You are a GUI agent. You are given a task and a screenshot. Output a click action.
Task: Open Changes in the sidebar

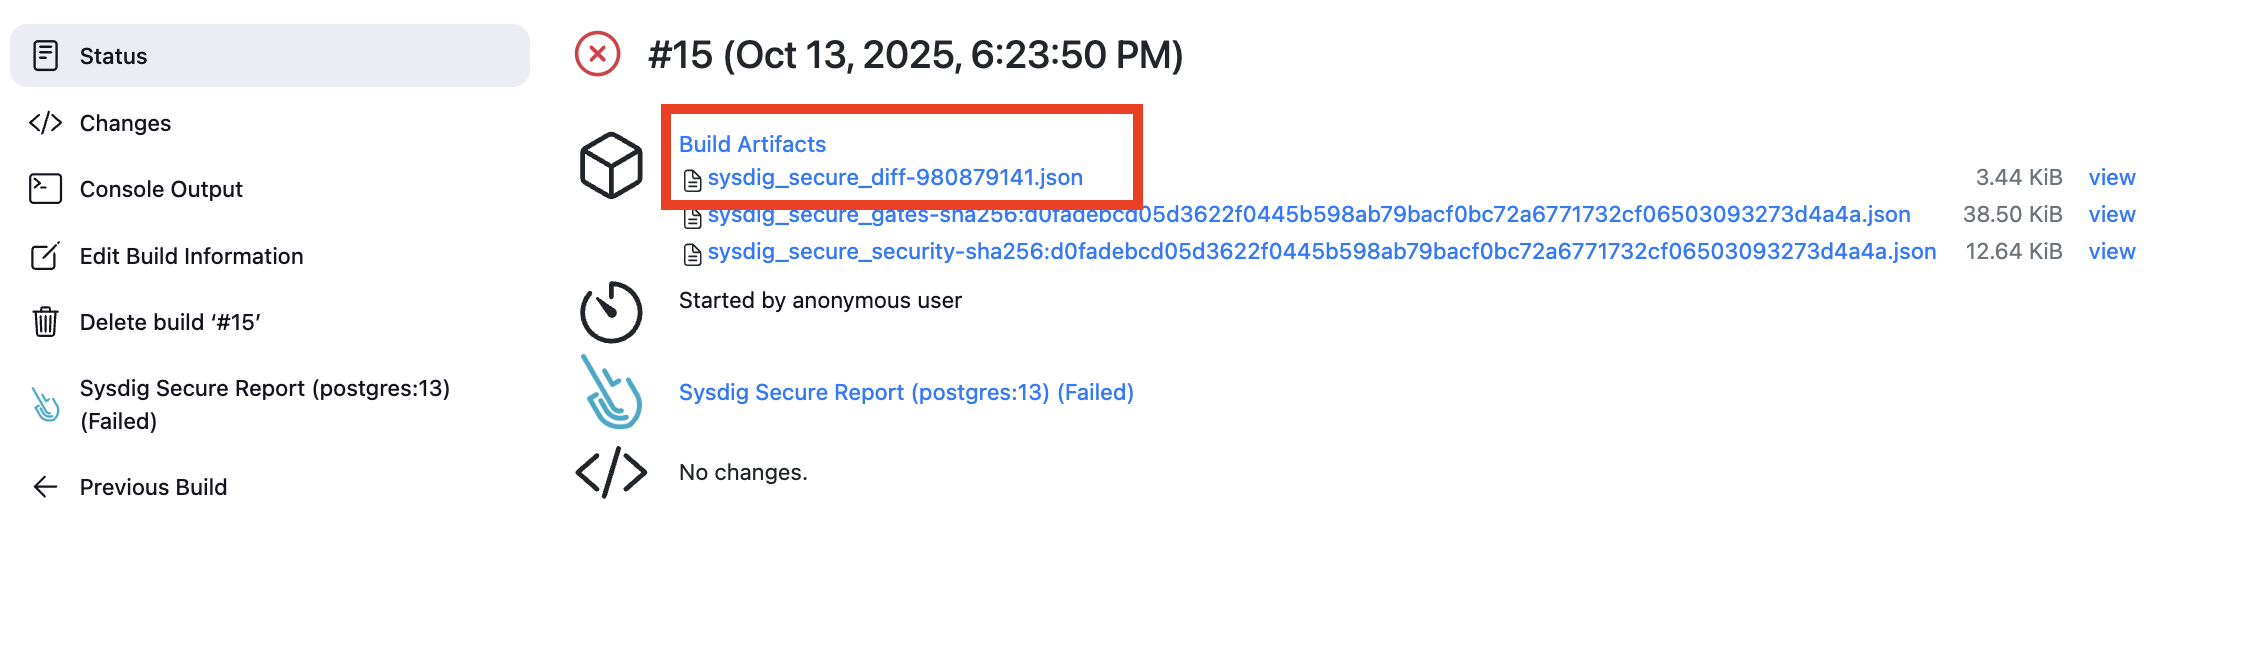tap(125, 123)
